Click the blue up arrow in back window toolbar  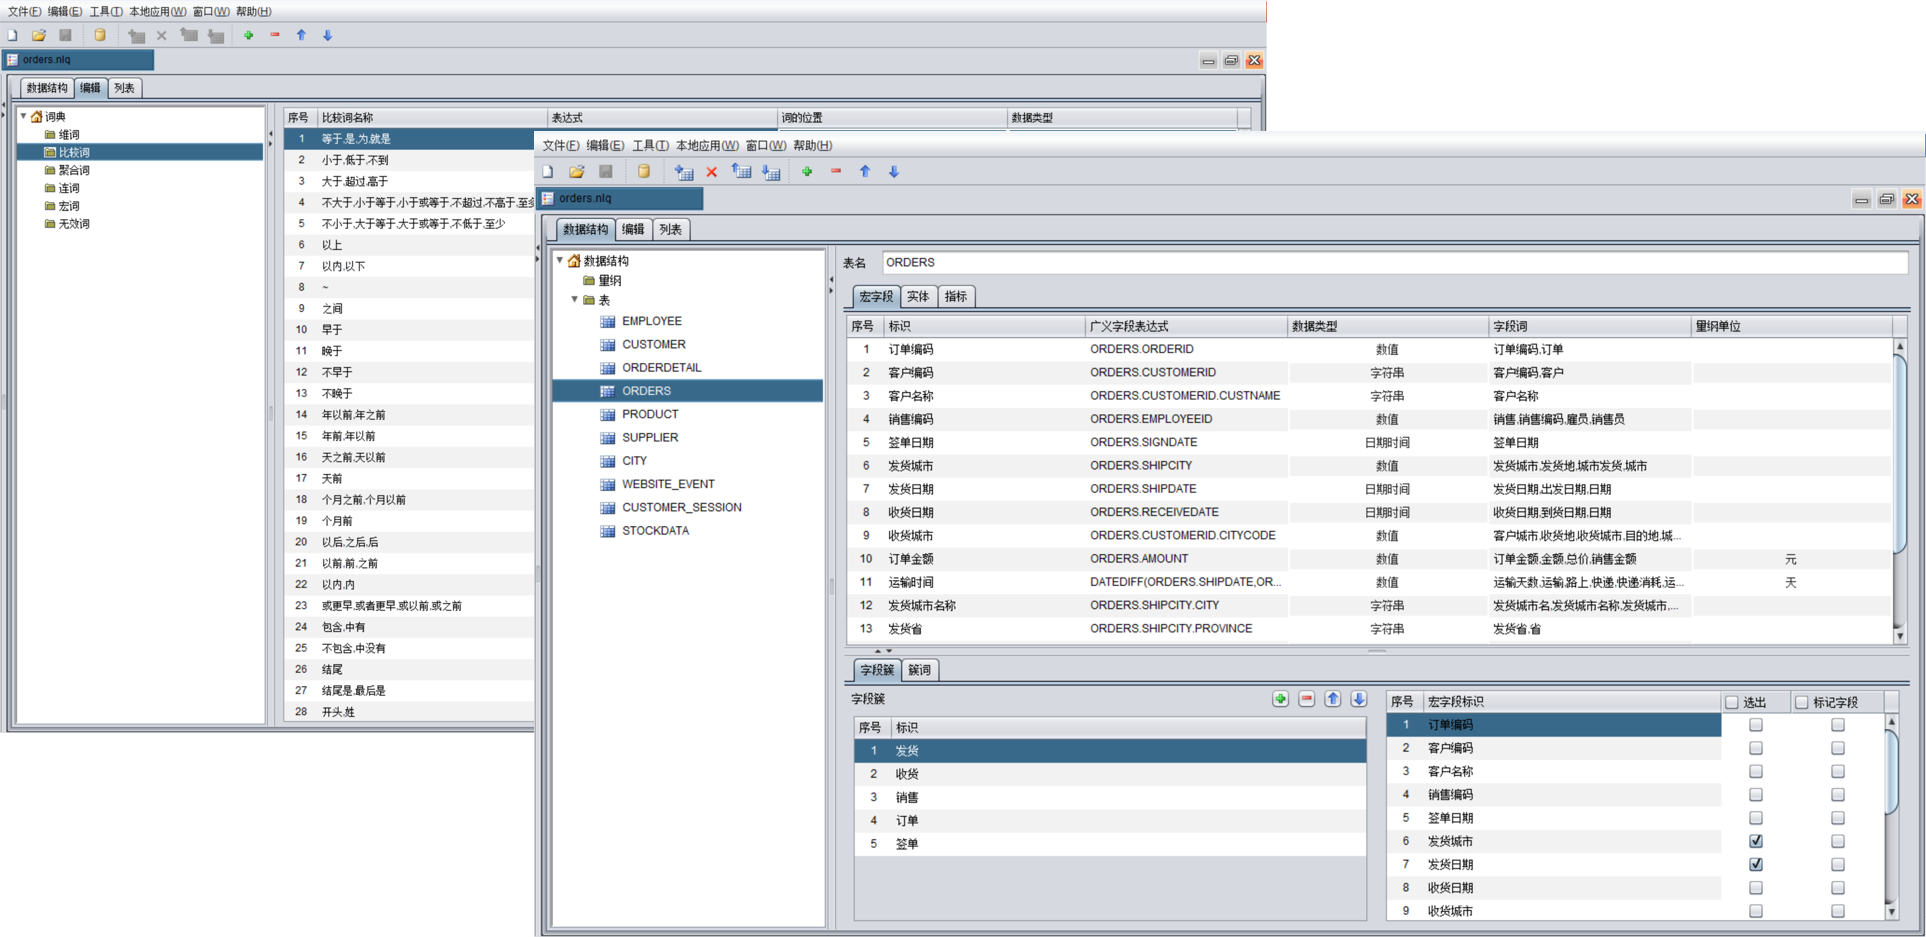pos(301,35)
